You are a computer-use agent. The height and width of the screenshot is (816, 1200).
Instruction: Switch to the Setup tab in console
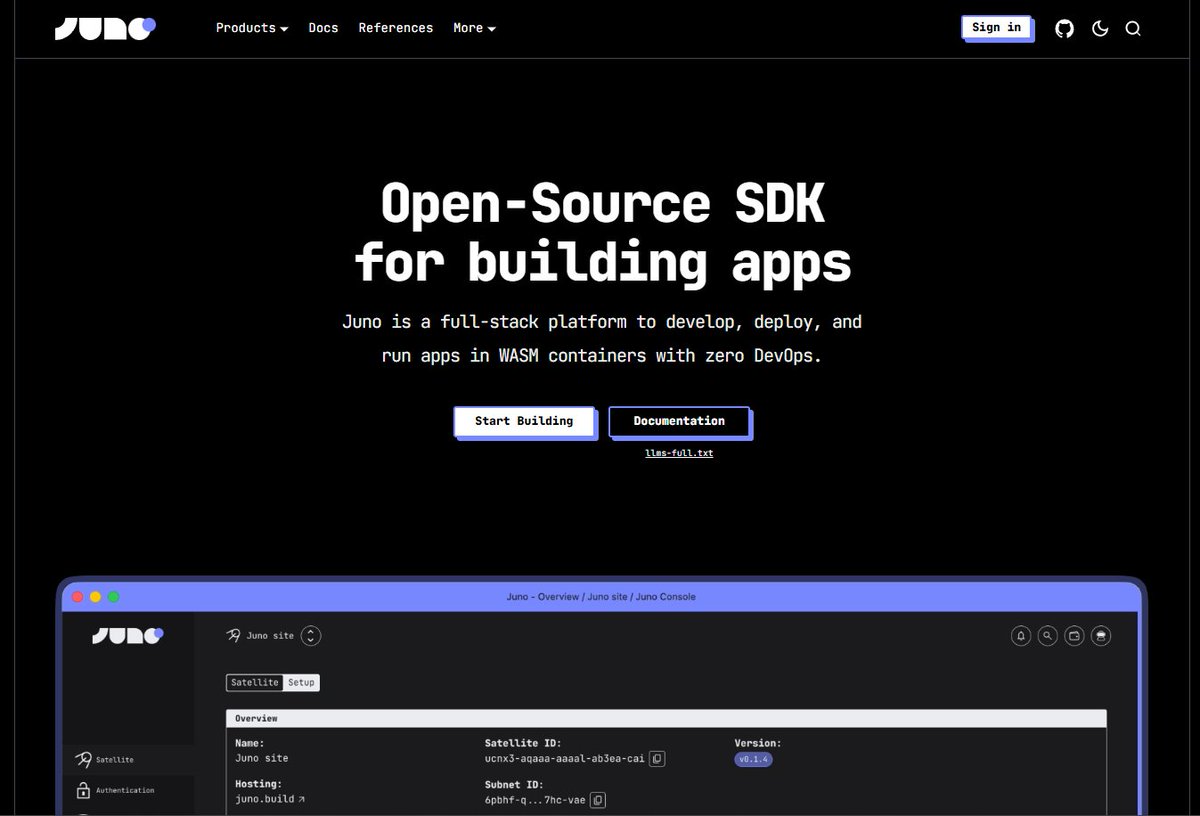click(301, 682)
